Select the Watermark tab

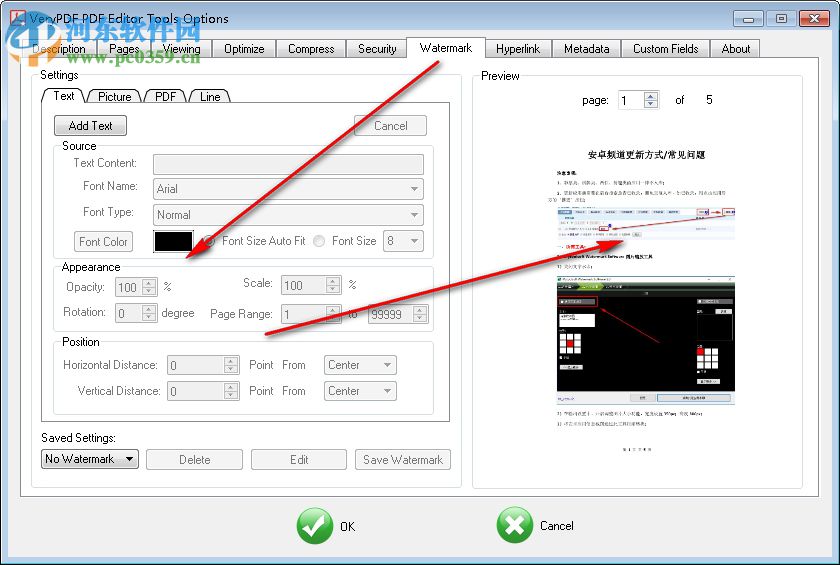(x=446, y=48)
